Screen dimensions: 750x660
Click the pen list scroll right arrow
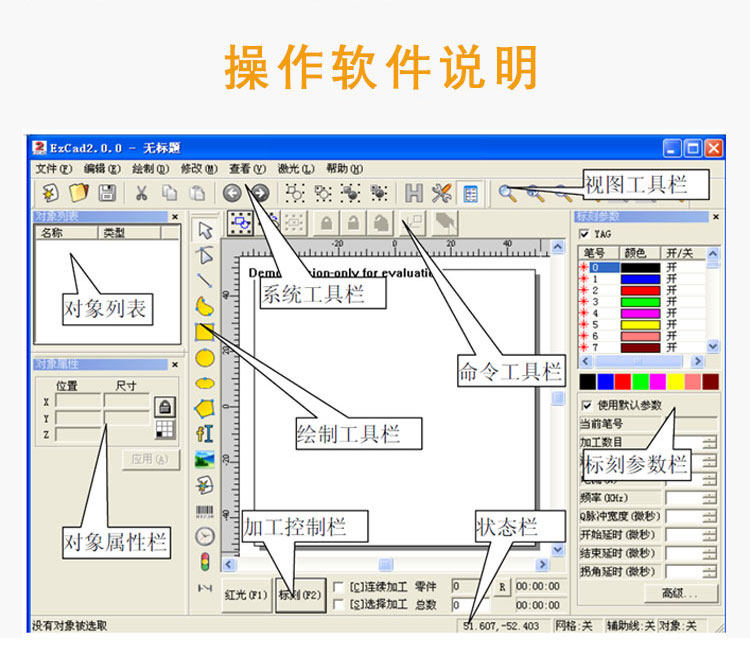(697, 361)
